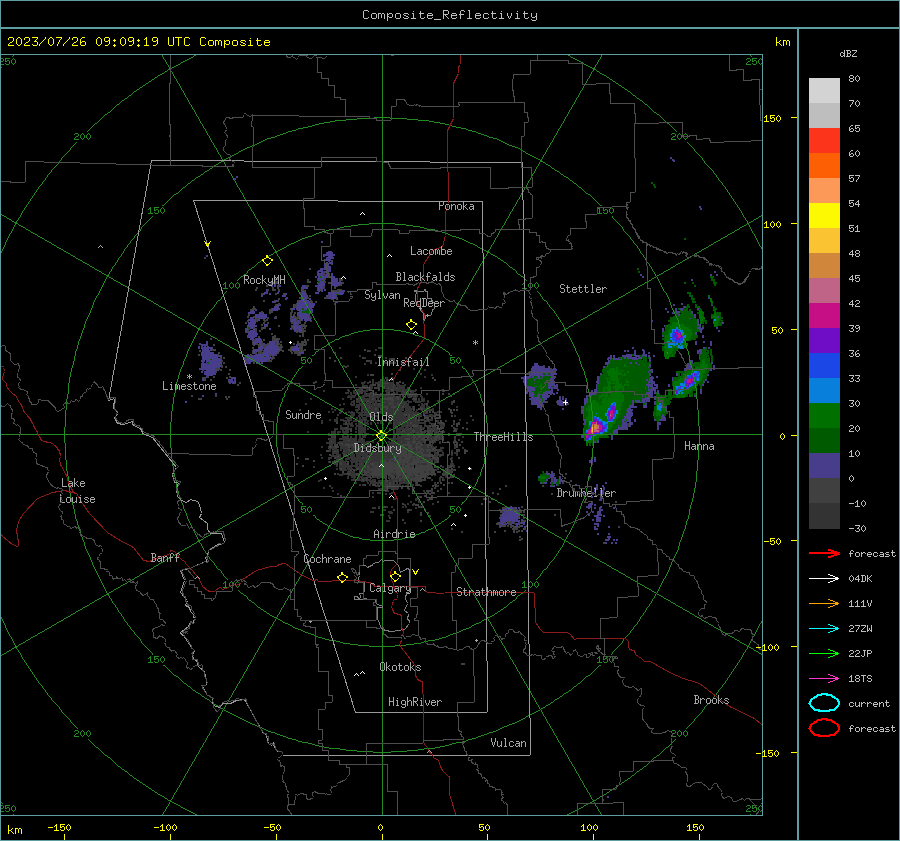Click the Drumheller town label
The width and height of the screenshot is (900, 841).
point(585,493)
